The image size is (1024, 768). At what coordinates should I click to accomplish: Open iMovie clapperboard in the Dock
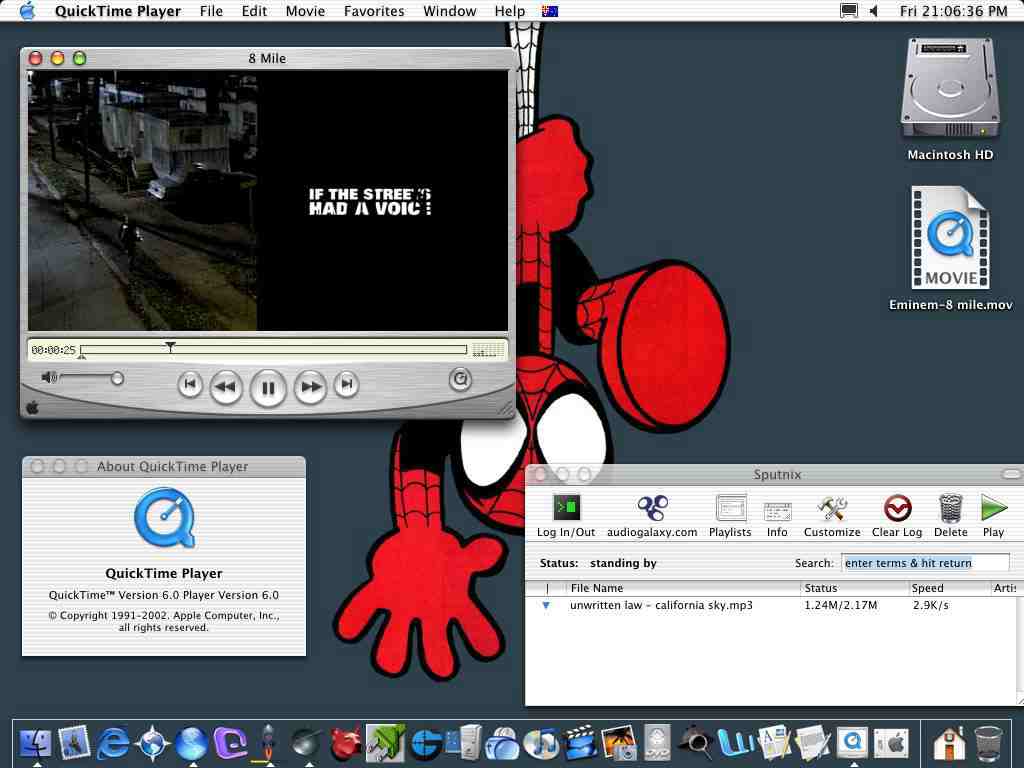tap(580, 743)
